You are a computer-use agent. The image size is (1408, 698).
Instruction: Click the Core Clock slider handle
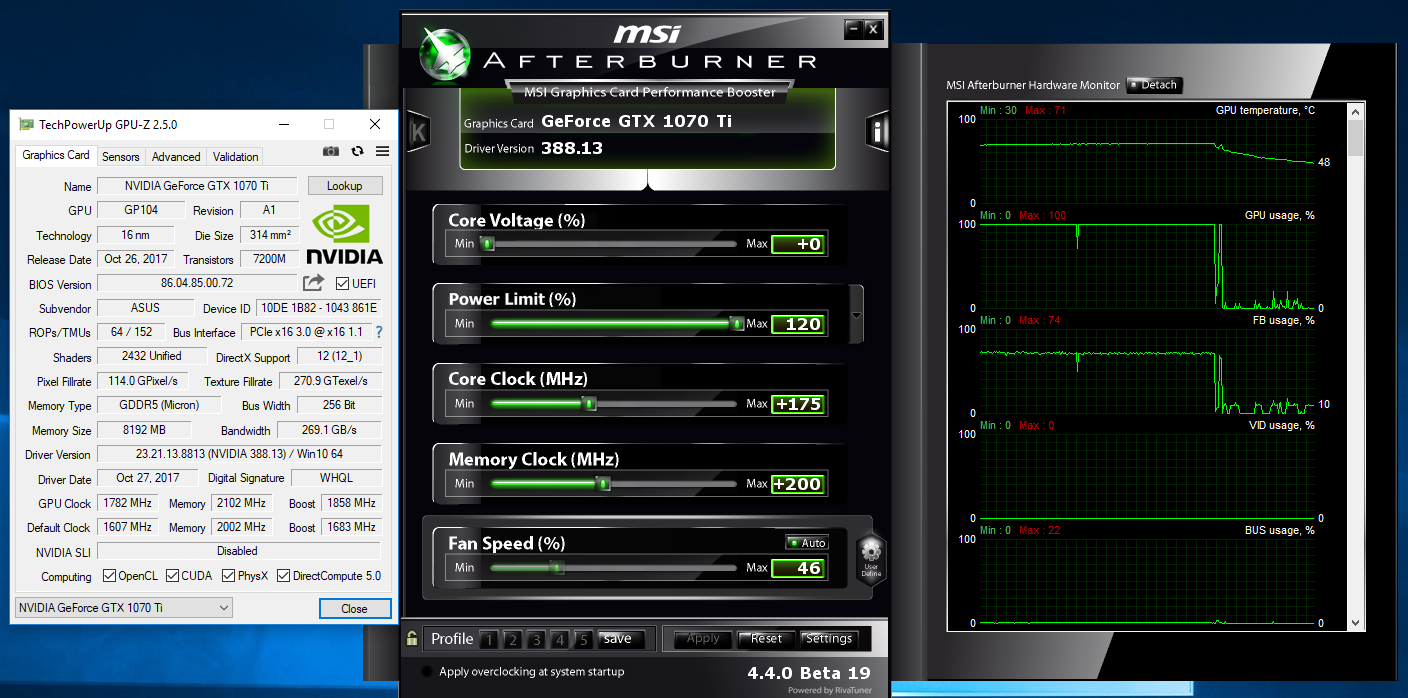[x=589, y=403]
